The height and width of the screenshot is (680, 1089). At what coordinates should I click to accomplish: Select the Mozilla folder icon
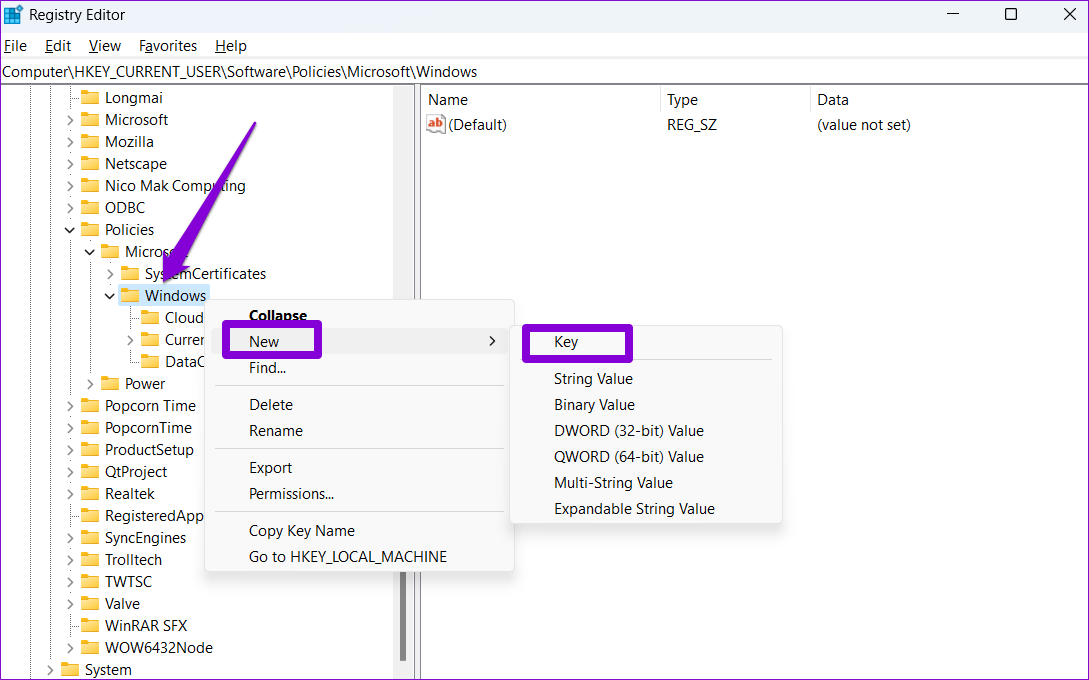tap(90, 142)
